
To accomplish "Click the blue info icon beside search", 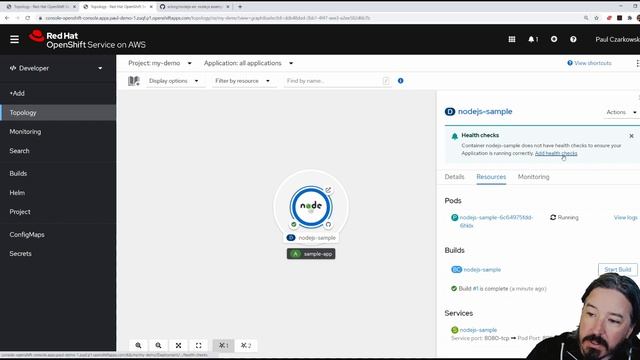I will click(x=400, y=81).
